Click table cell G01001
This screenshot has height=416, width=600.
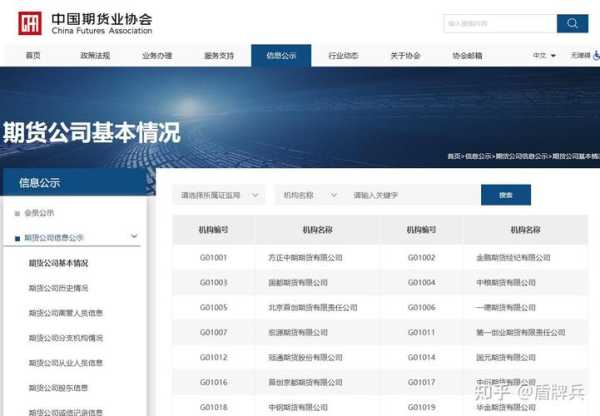click(x=214, y=258)
